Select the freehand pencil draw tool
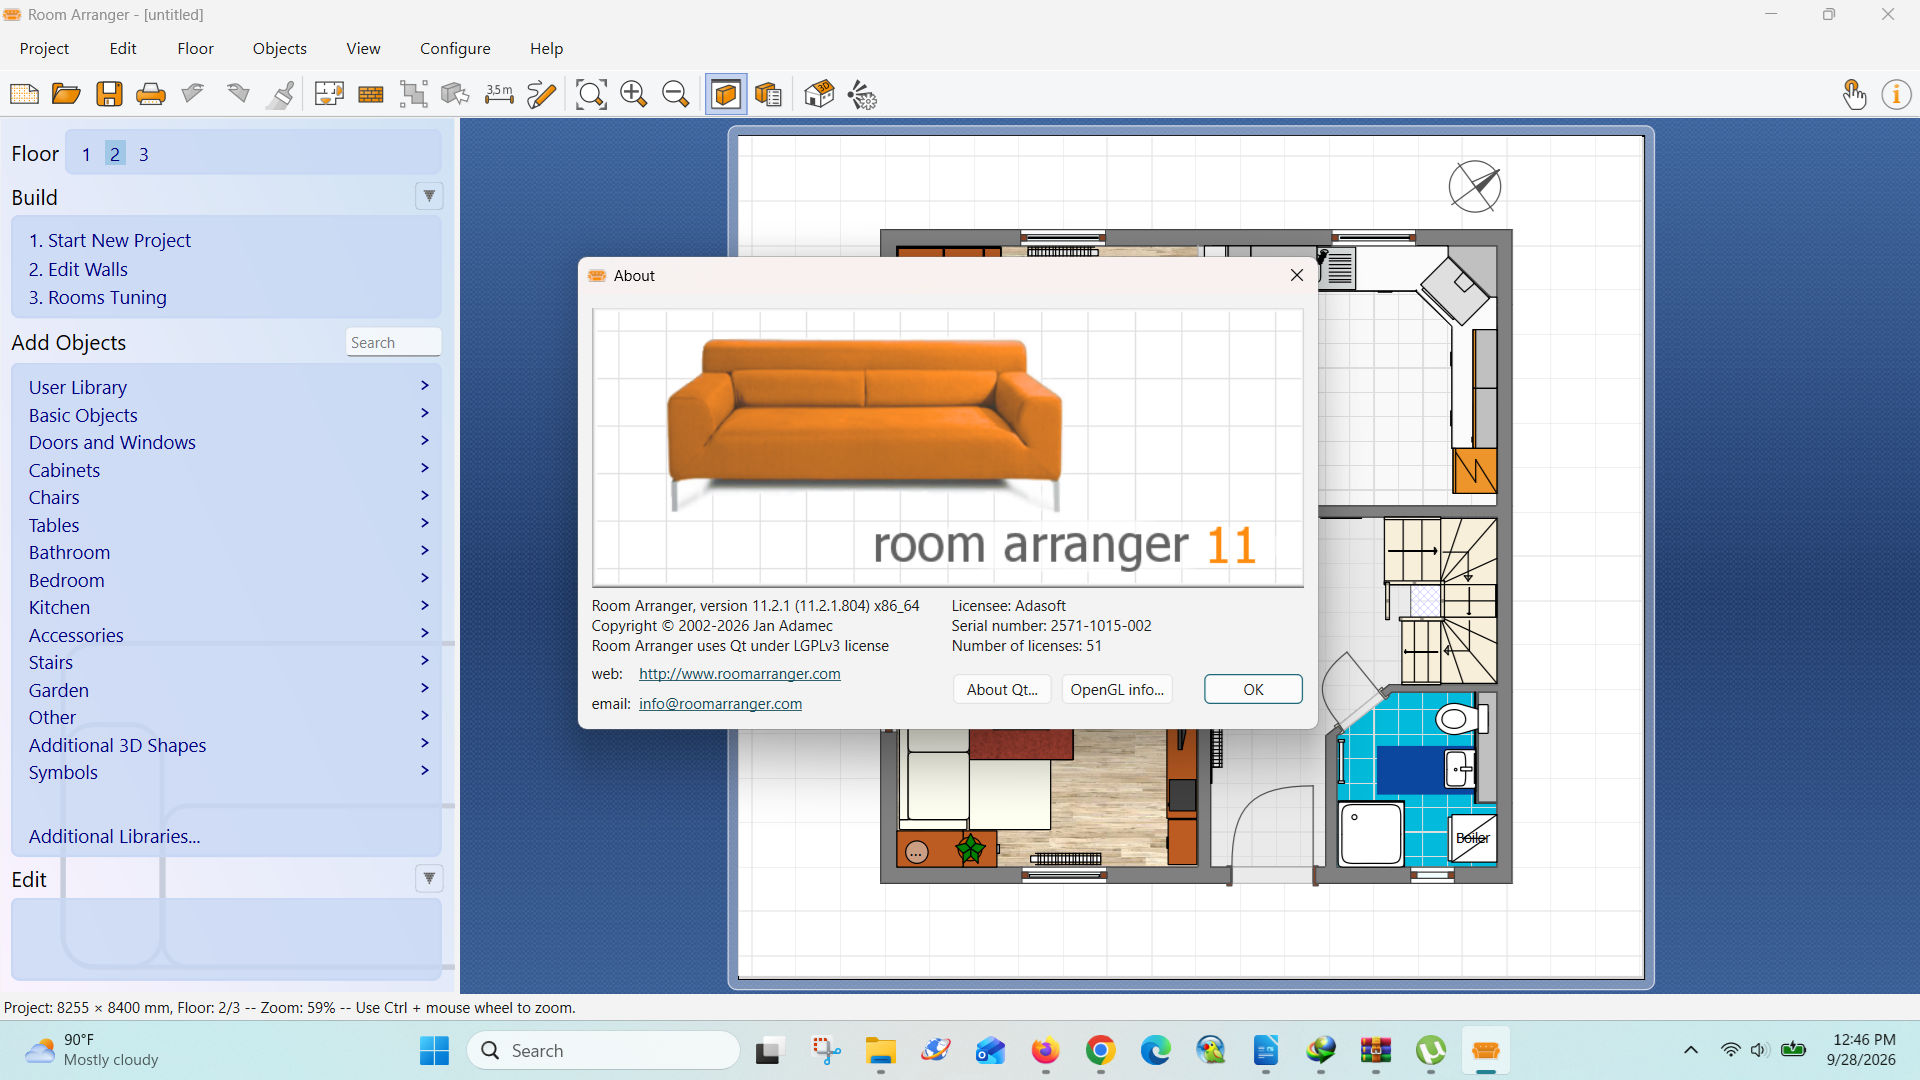Image resolution: width=1920 pixels, height=1080 pixels. coord(541,95)
